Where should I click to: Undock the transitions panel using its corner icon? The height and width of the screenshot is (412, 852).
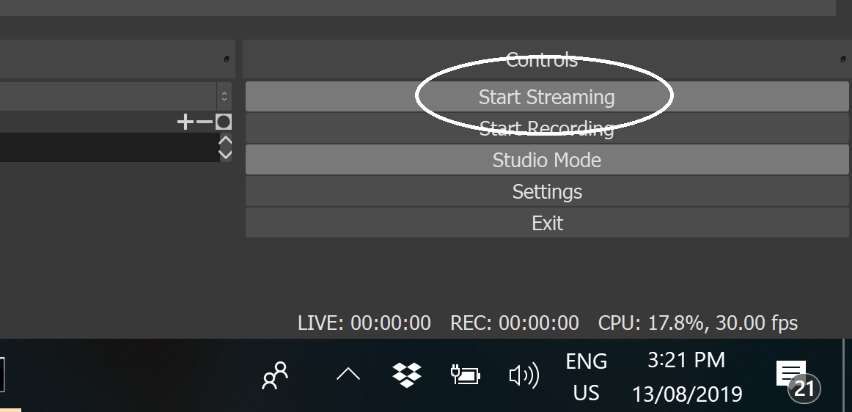point(227,59)
